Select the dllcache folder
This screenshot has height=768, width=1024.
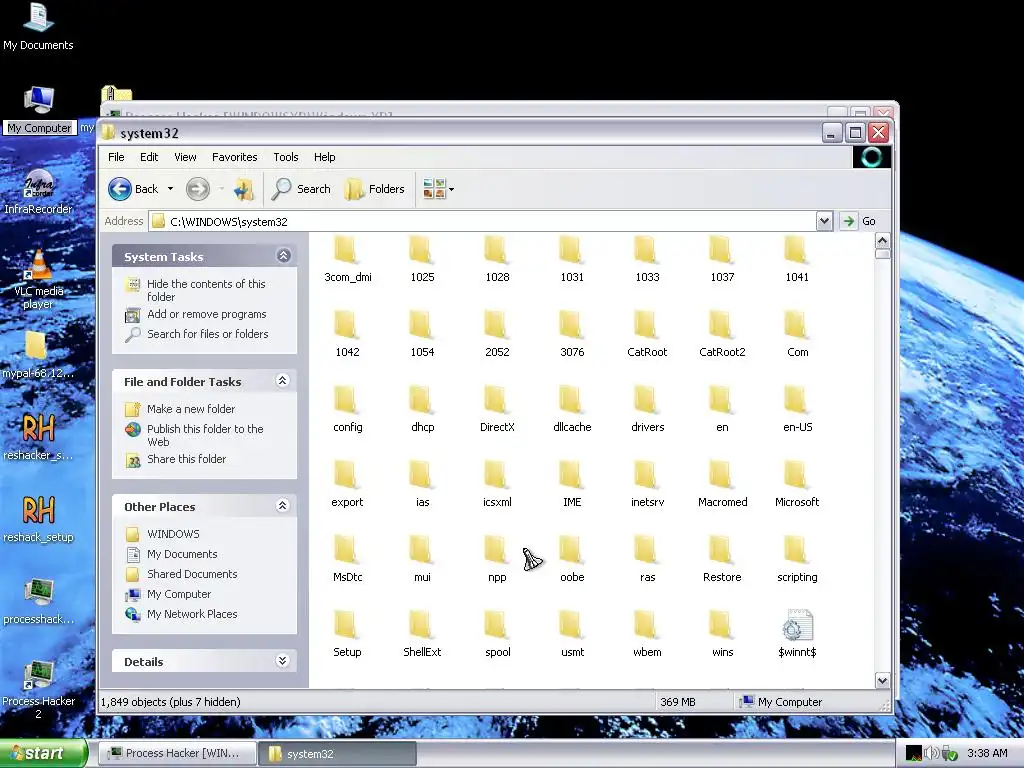572,409
